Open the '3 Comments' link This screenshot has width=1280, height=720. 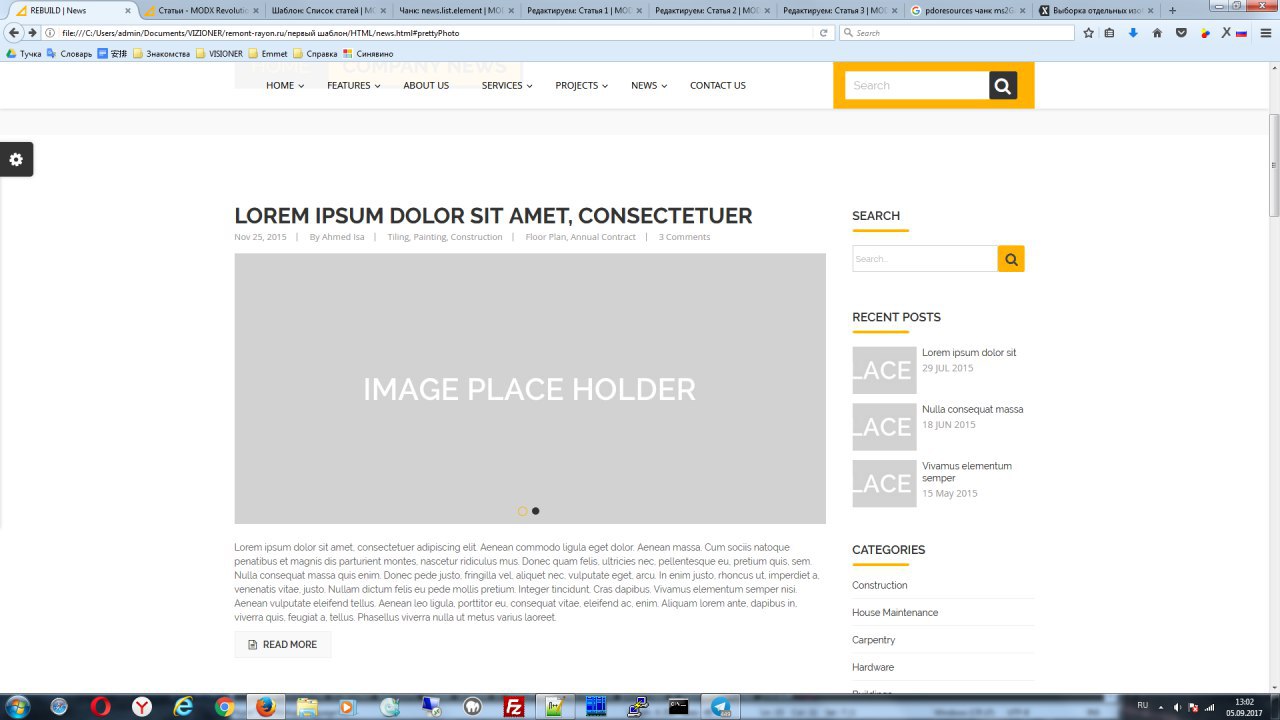(684, 237)
